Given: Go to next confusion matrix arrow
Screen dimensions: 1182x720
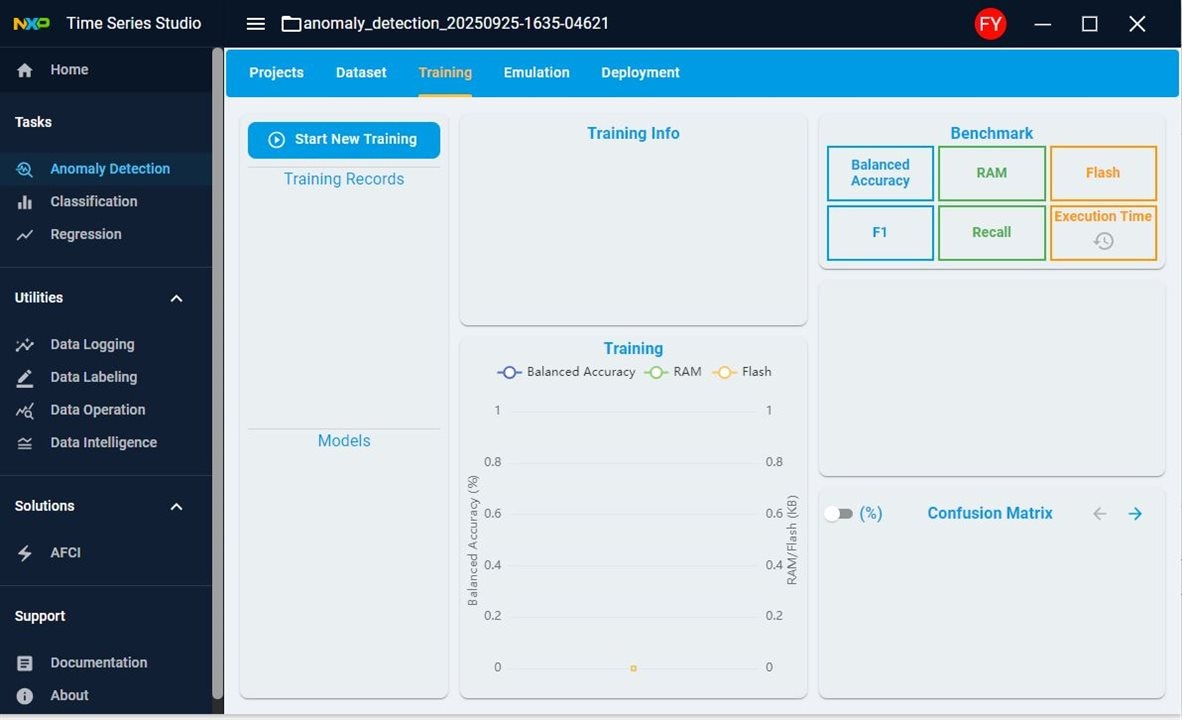Looking at the screenshot, I should point(1135,513).
